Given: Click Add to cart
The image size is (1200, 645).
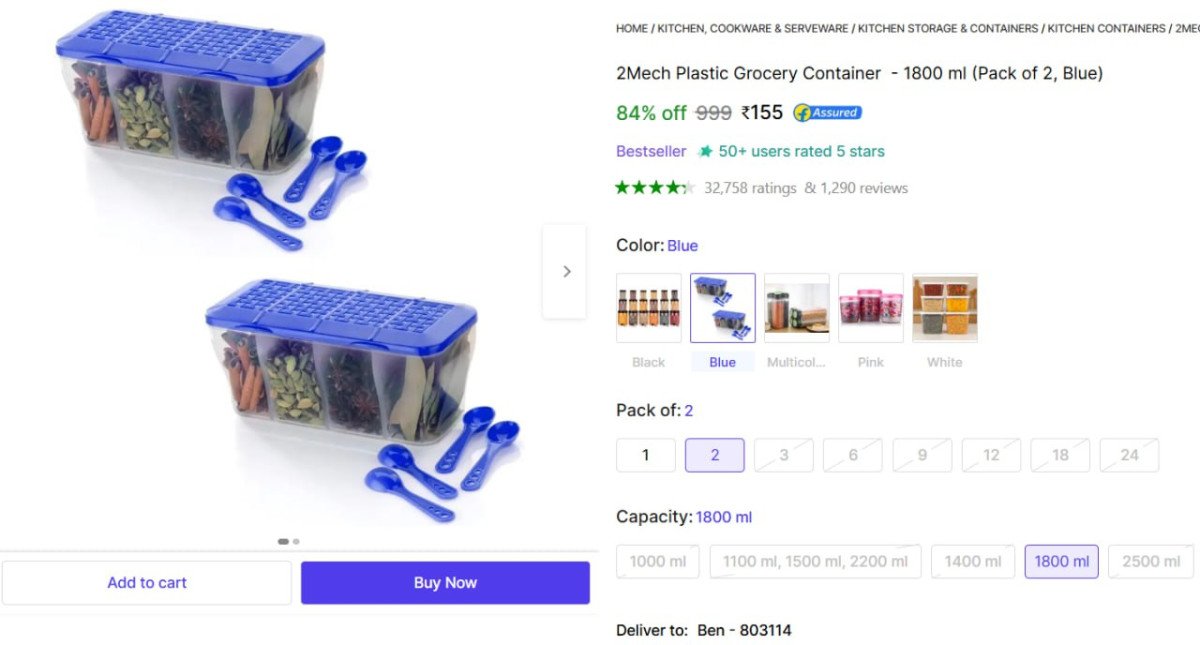Looking at the screenshot, I should 147,582.
